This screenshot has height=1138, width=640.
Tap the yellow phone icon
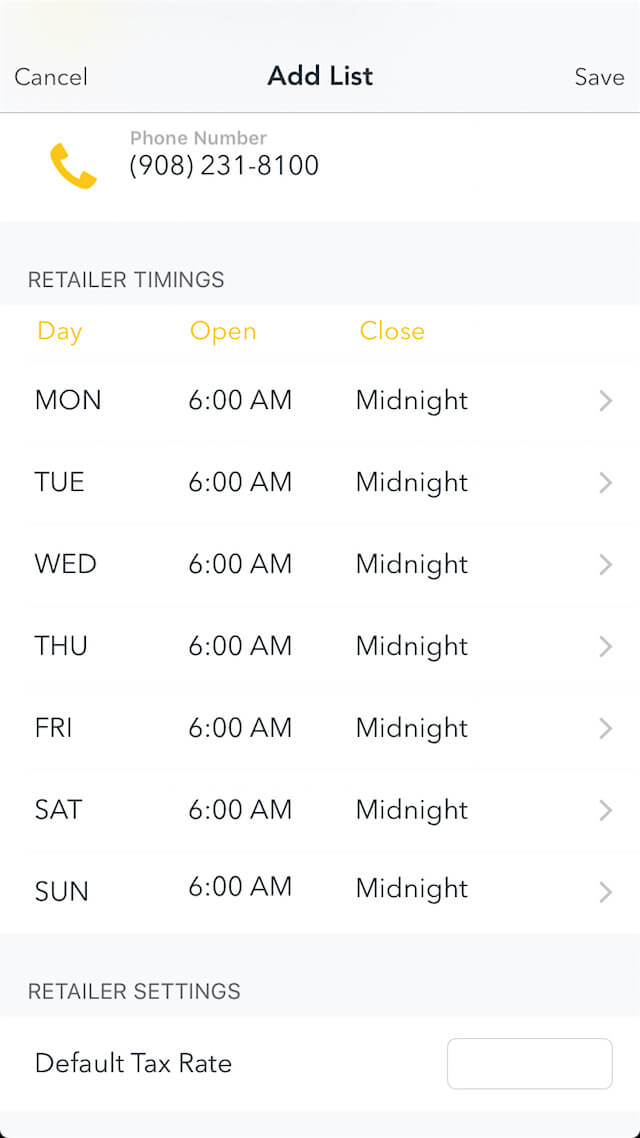73,166
